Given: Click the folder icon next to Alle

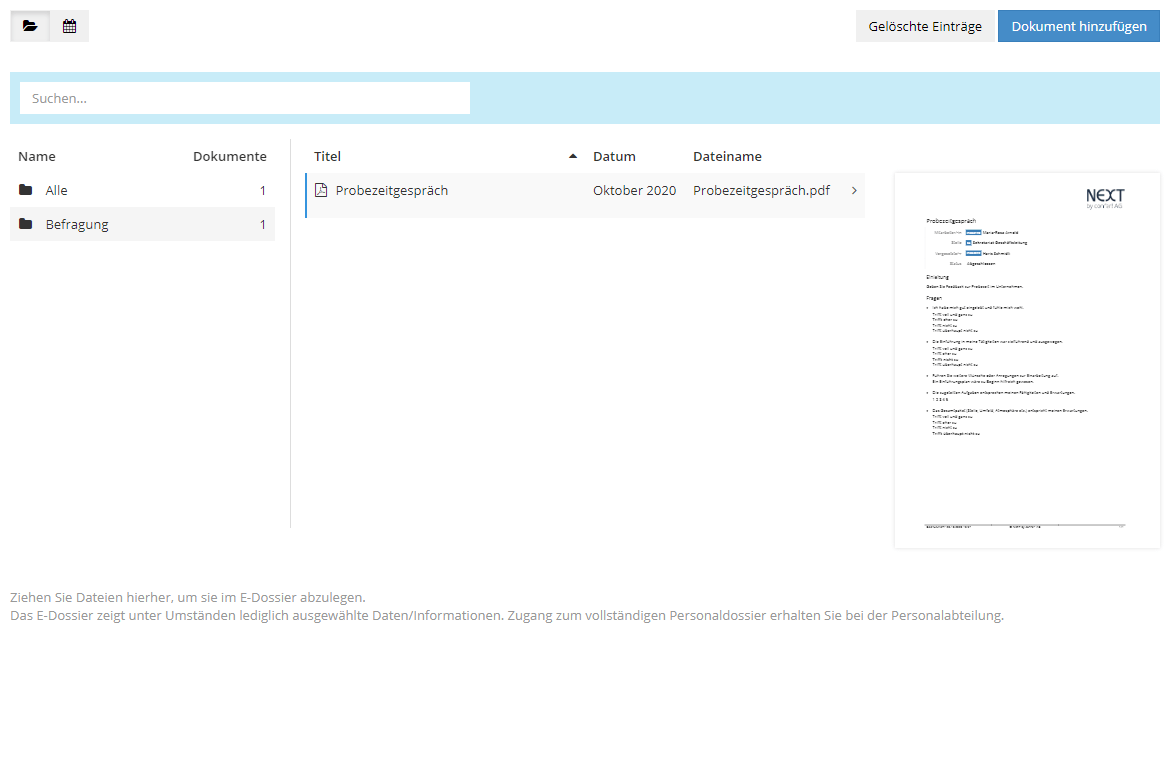Looking at the screenshot, I should pos(26,190).
